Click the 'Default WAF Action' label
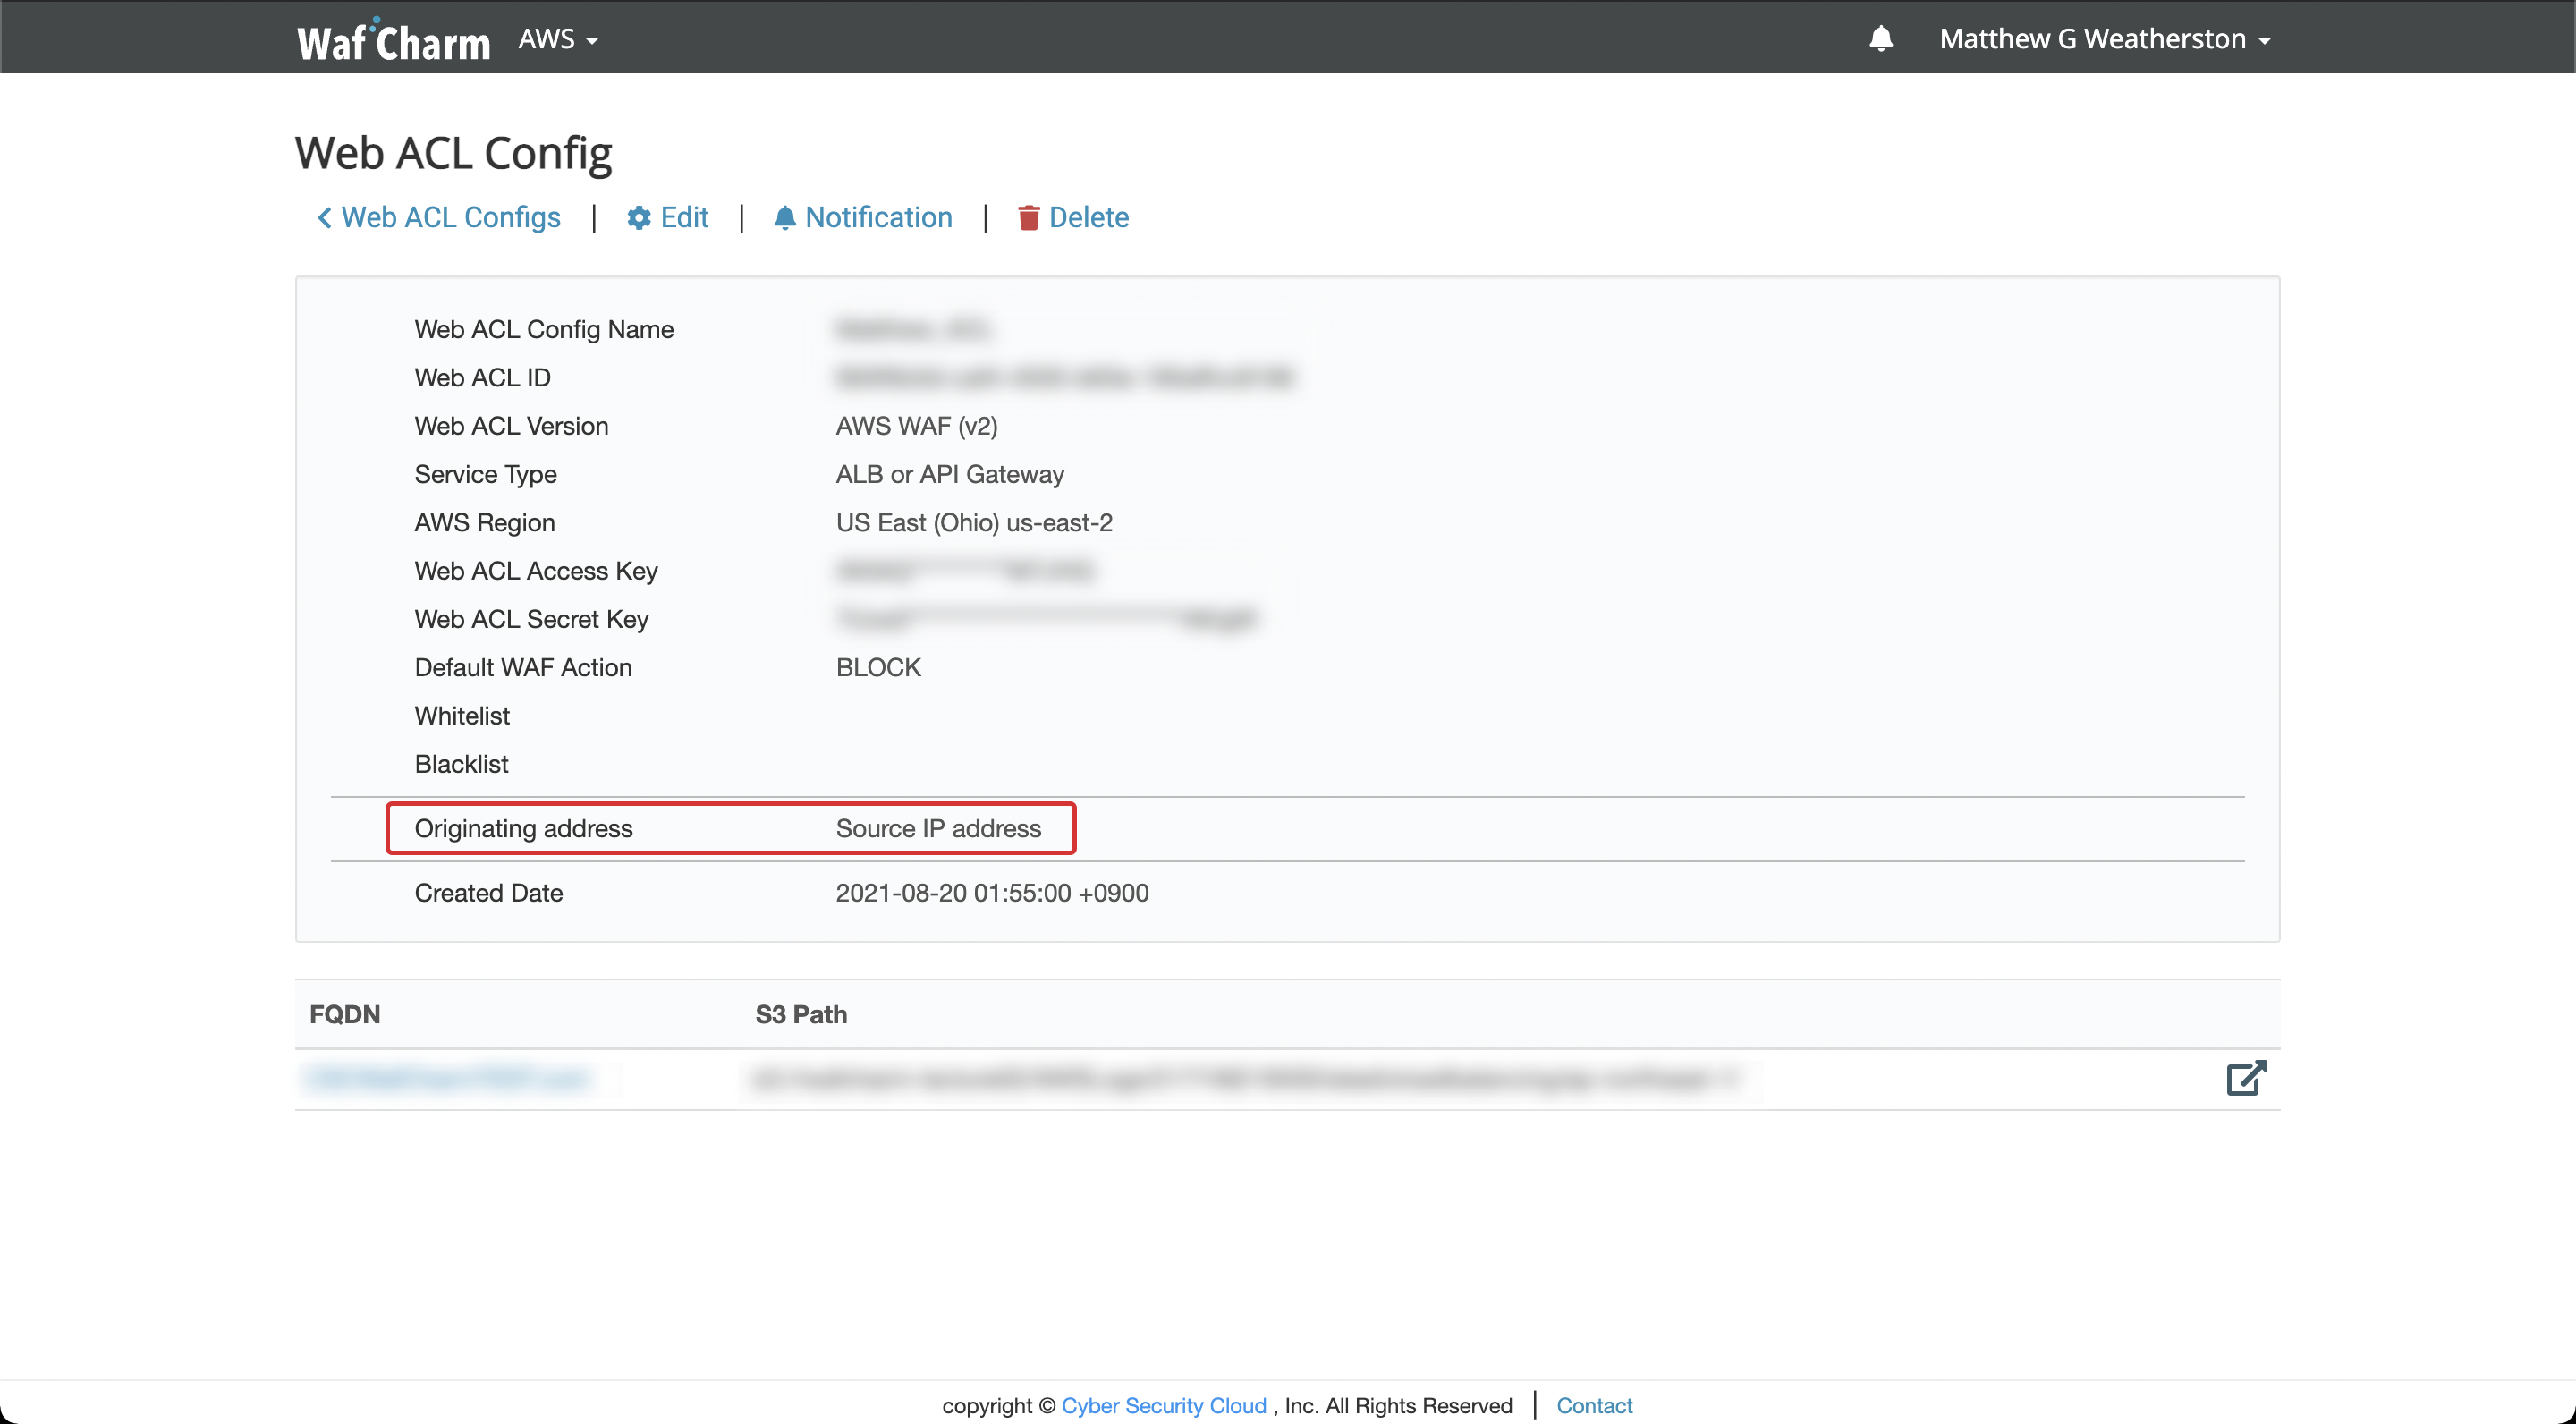The width and height of the screenshot is (2576, 1424). click(x=523, y=667)
